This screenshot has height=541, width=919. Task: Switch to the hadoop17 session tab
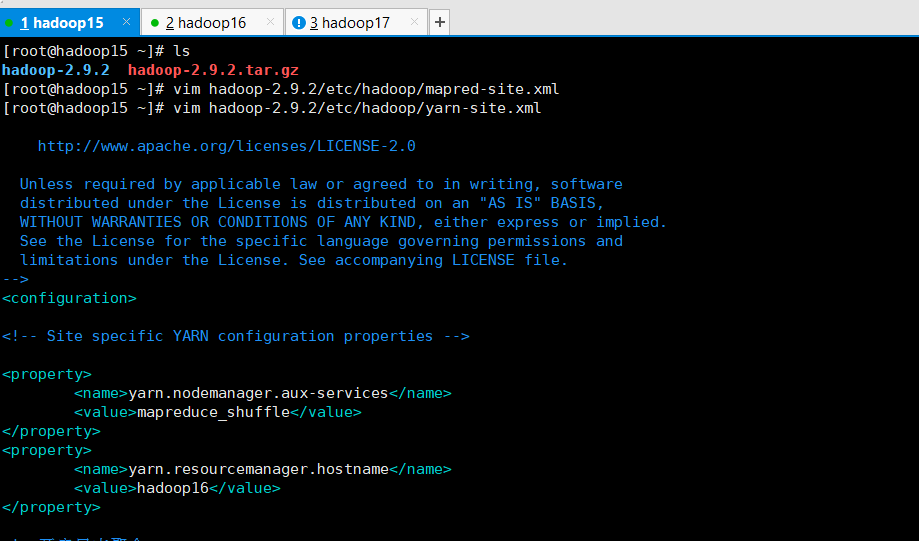click(356, 23)
